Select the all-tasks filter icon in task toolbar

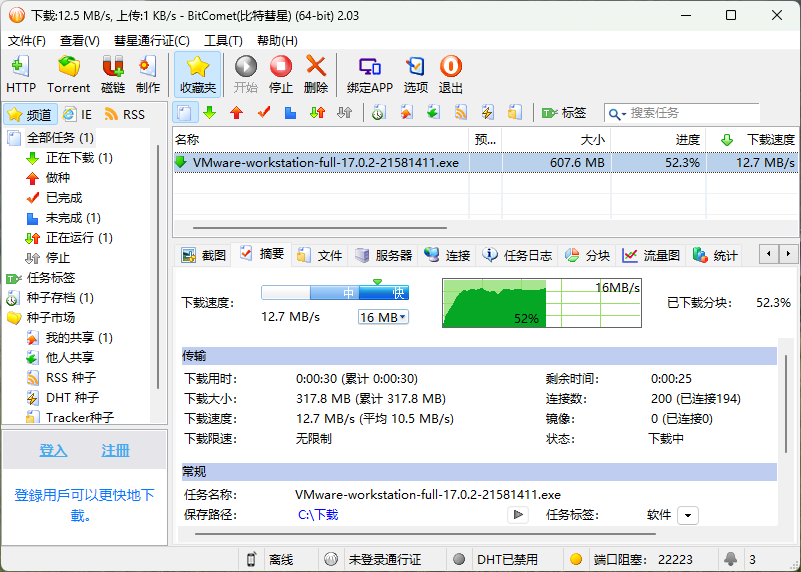pos(185,113)
